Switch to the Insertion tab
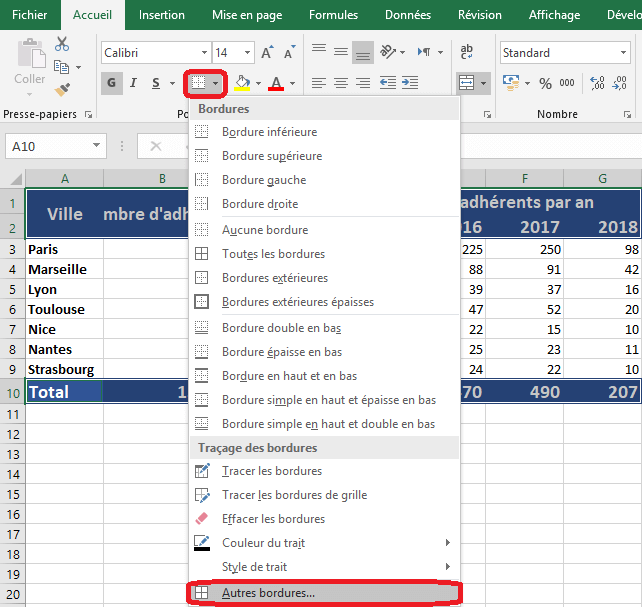This screenshot has height=607, width=642. [x=161, y=15]
